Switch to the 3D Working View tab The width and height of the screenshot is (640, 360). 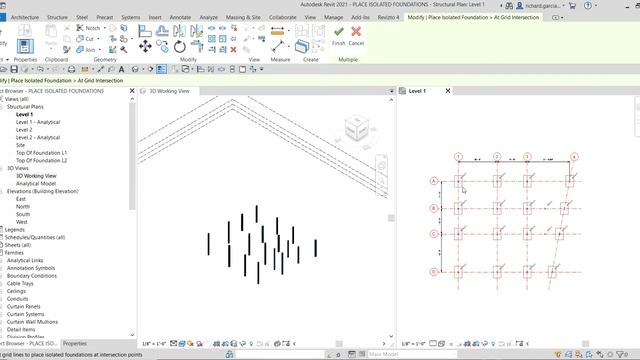[x=169, y=91]
